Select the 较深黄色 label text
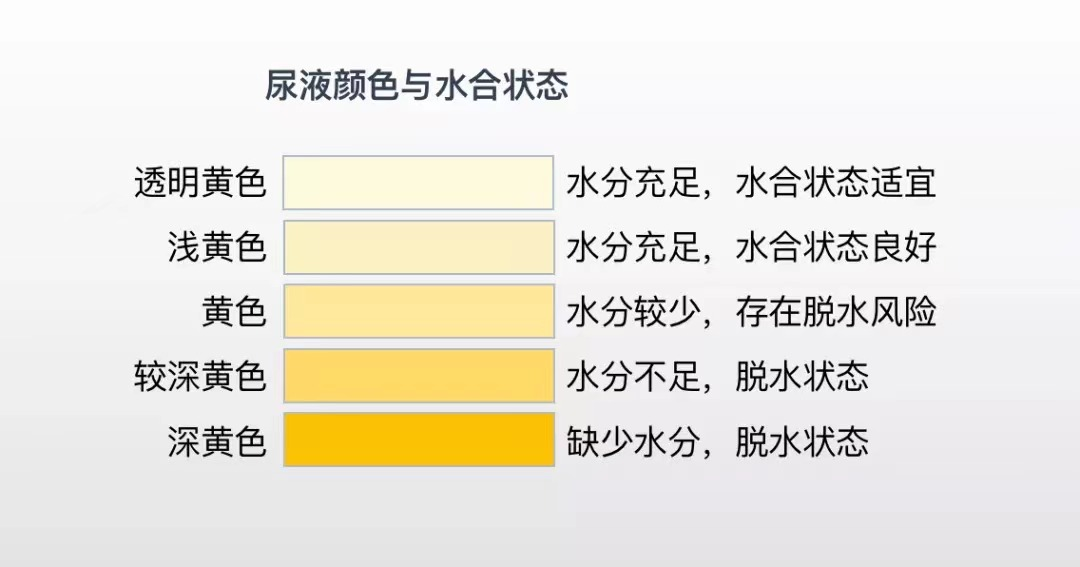The height and width of the screenshot is (567, 1080). [200, 377]
